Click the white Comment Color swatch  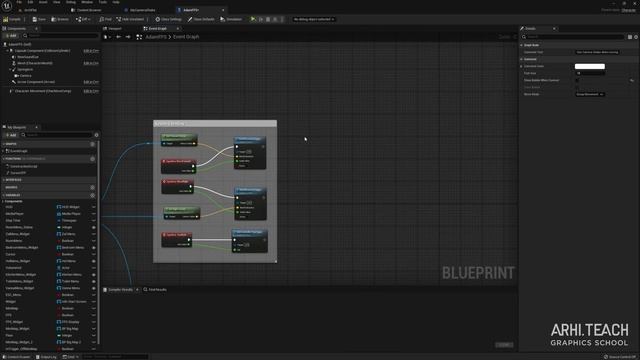(x=590, y=66)
